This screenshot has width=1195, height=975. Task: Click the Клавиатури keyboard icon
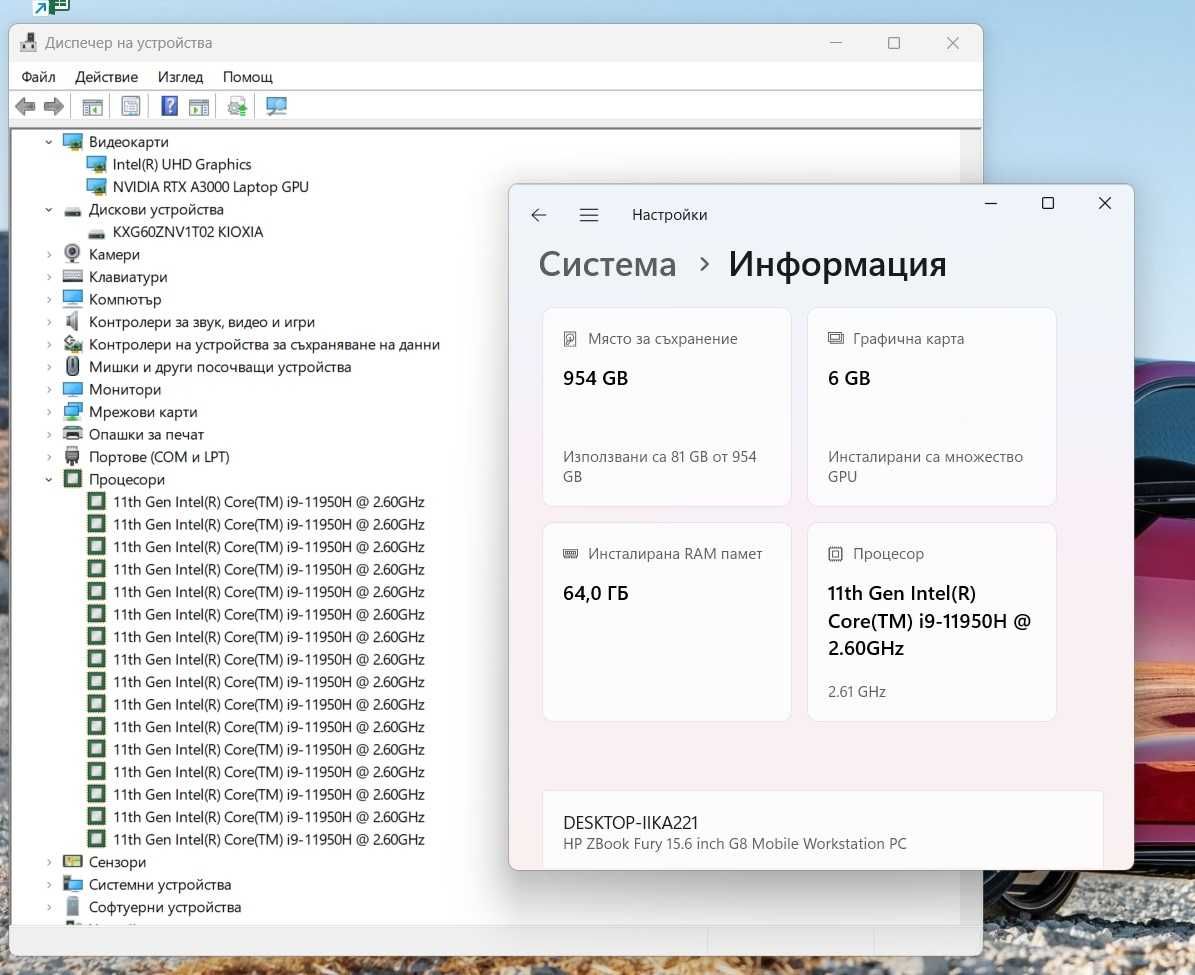72,277
